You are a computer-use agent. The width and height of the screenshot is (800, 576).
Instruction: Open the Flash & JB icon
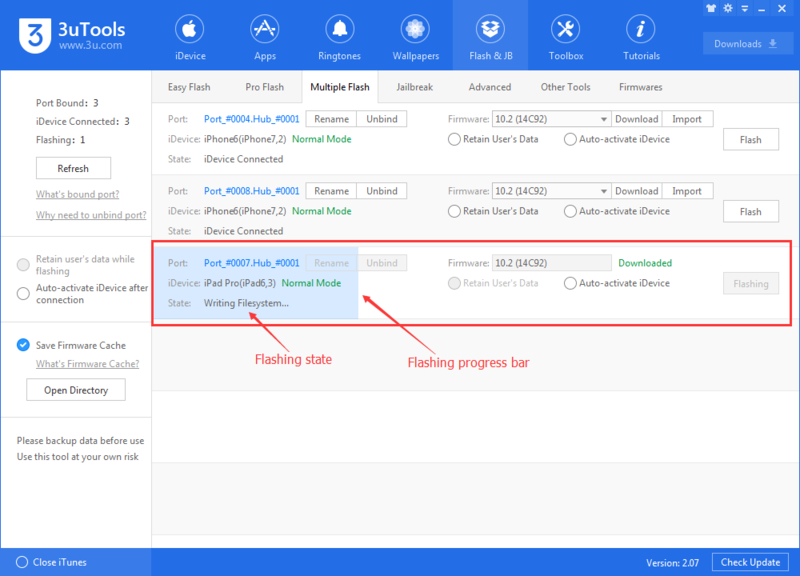click(x=490, y=29)
